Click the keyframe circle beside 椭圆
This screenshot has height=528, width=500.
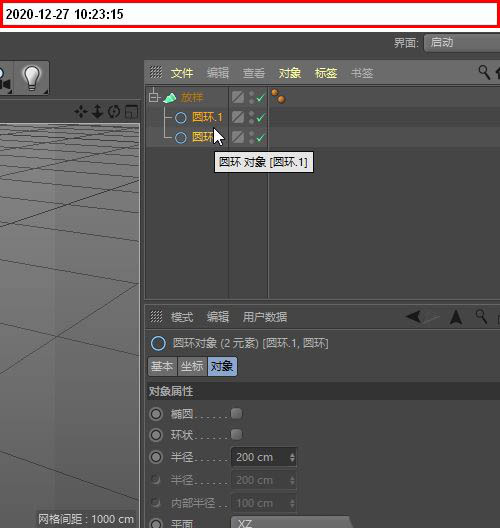coord(156,414)
